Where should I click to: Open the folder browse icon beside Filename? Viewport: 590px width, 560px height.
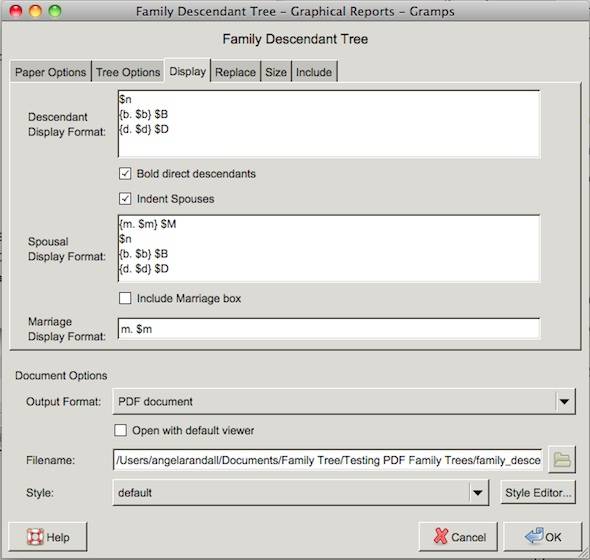pos(562,460)
